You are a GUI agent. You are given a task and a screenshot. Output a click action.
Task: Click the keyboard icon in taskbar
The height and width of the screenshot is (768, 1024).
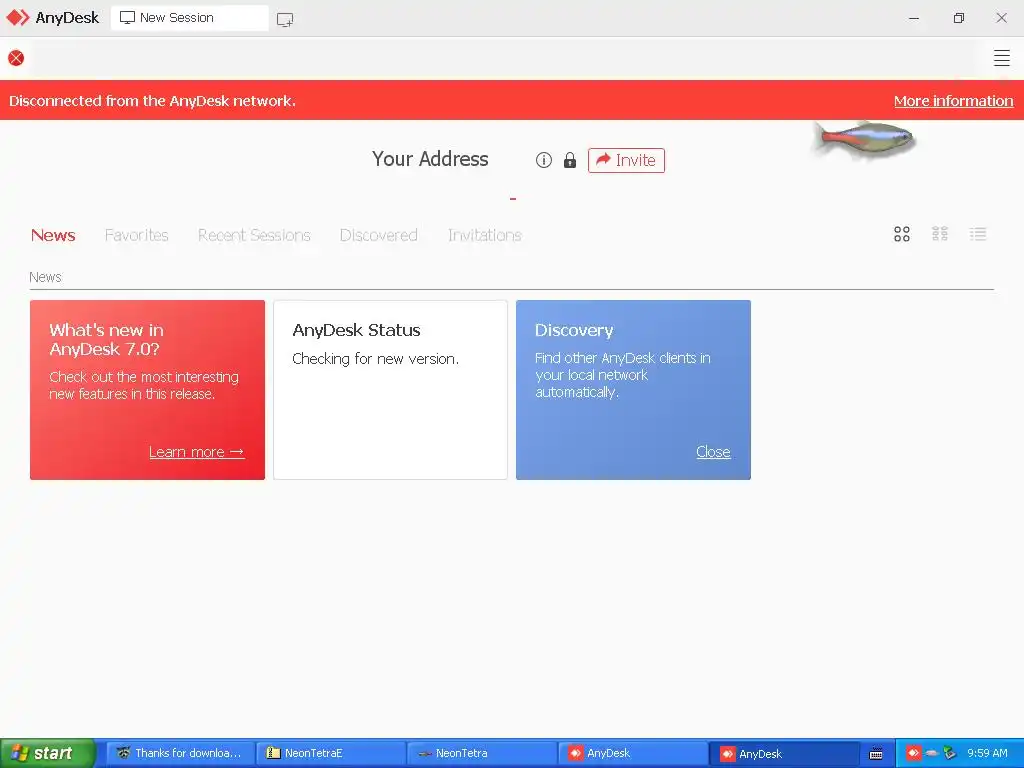(876, 754)
